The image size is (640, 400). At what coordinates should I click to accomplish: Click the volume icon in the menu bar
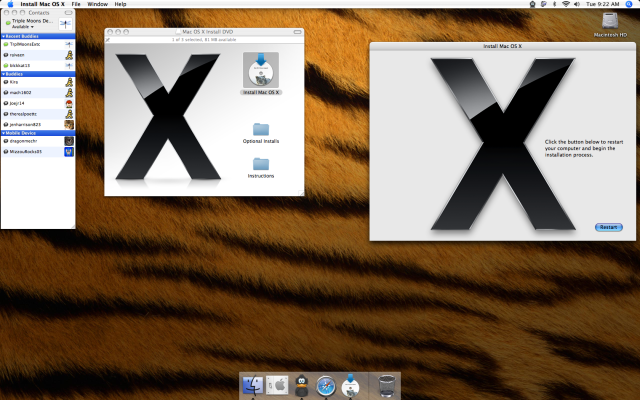coord(577,4)
